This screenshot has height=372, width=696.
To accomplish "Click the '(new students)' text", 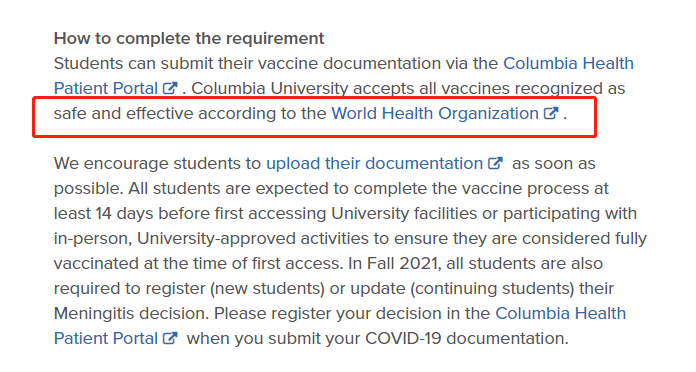I will pyautogui.click(x=268, y=289).
